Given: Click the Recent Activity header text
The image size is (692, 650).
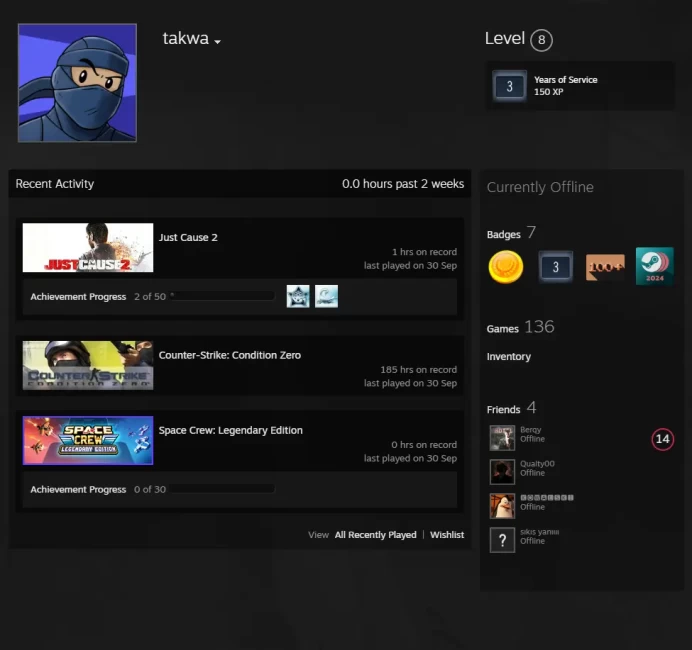Looking at the screenshot, I should [55, 184].
